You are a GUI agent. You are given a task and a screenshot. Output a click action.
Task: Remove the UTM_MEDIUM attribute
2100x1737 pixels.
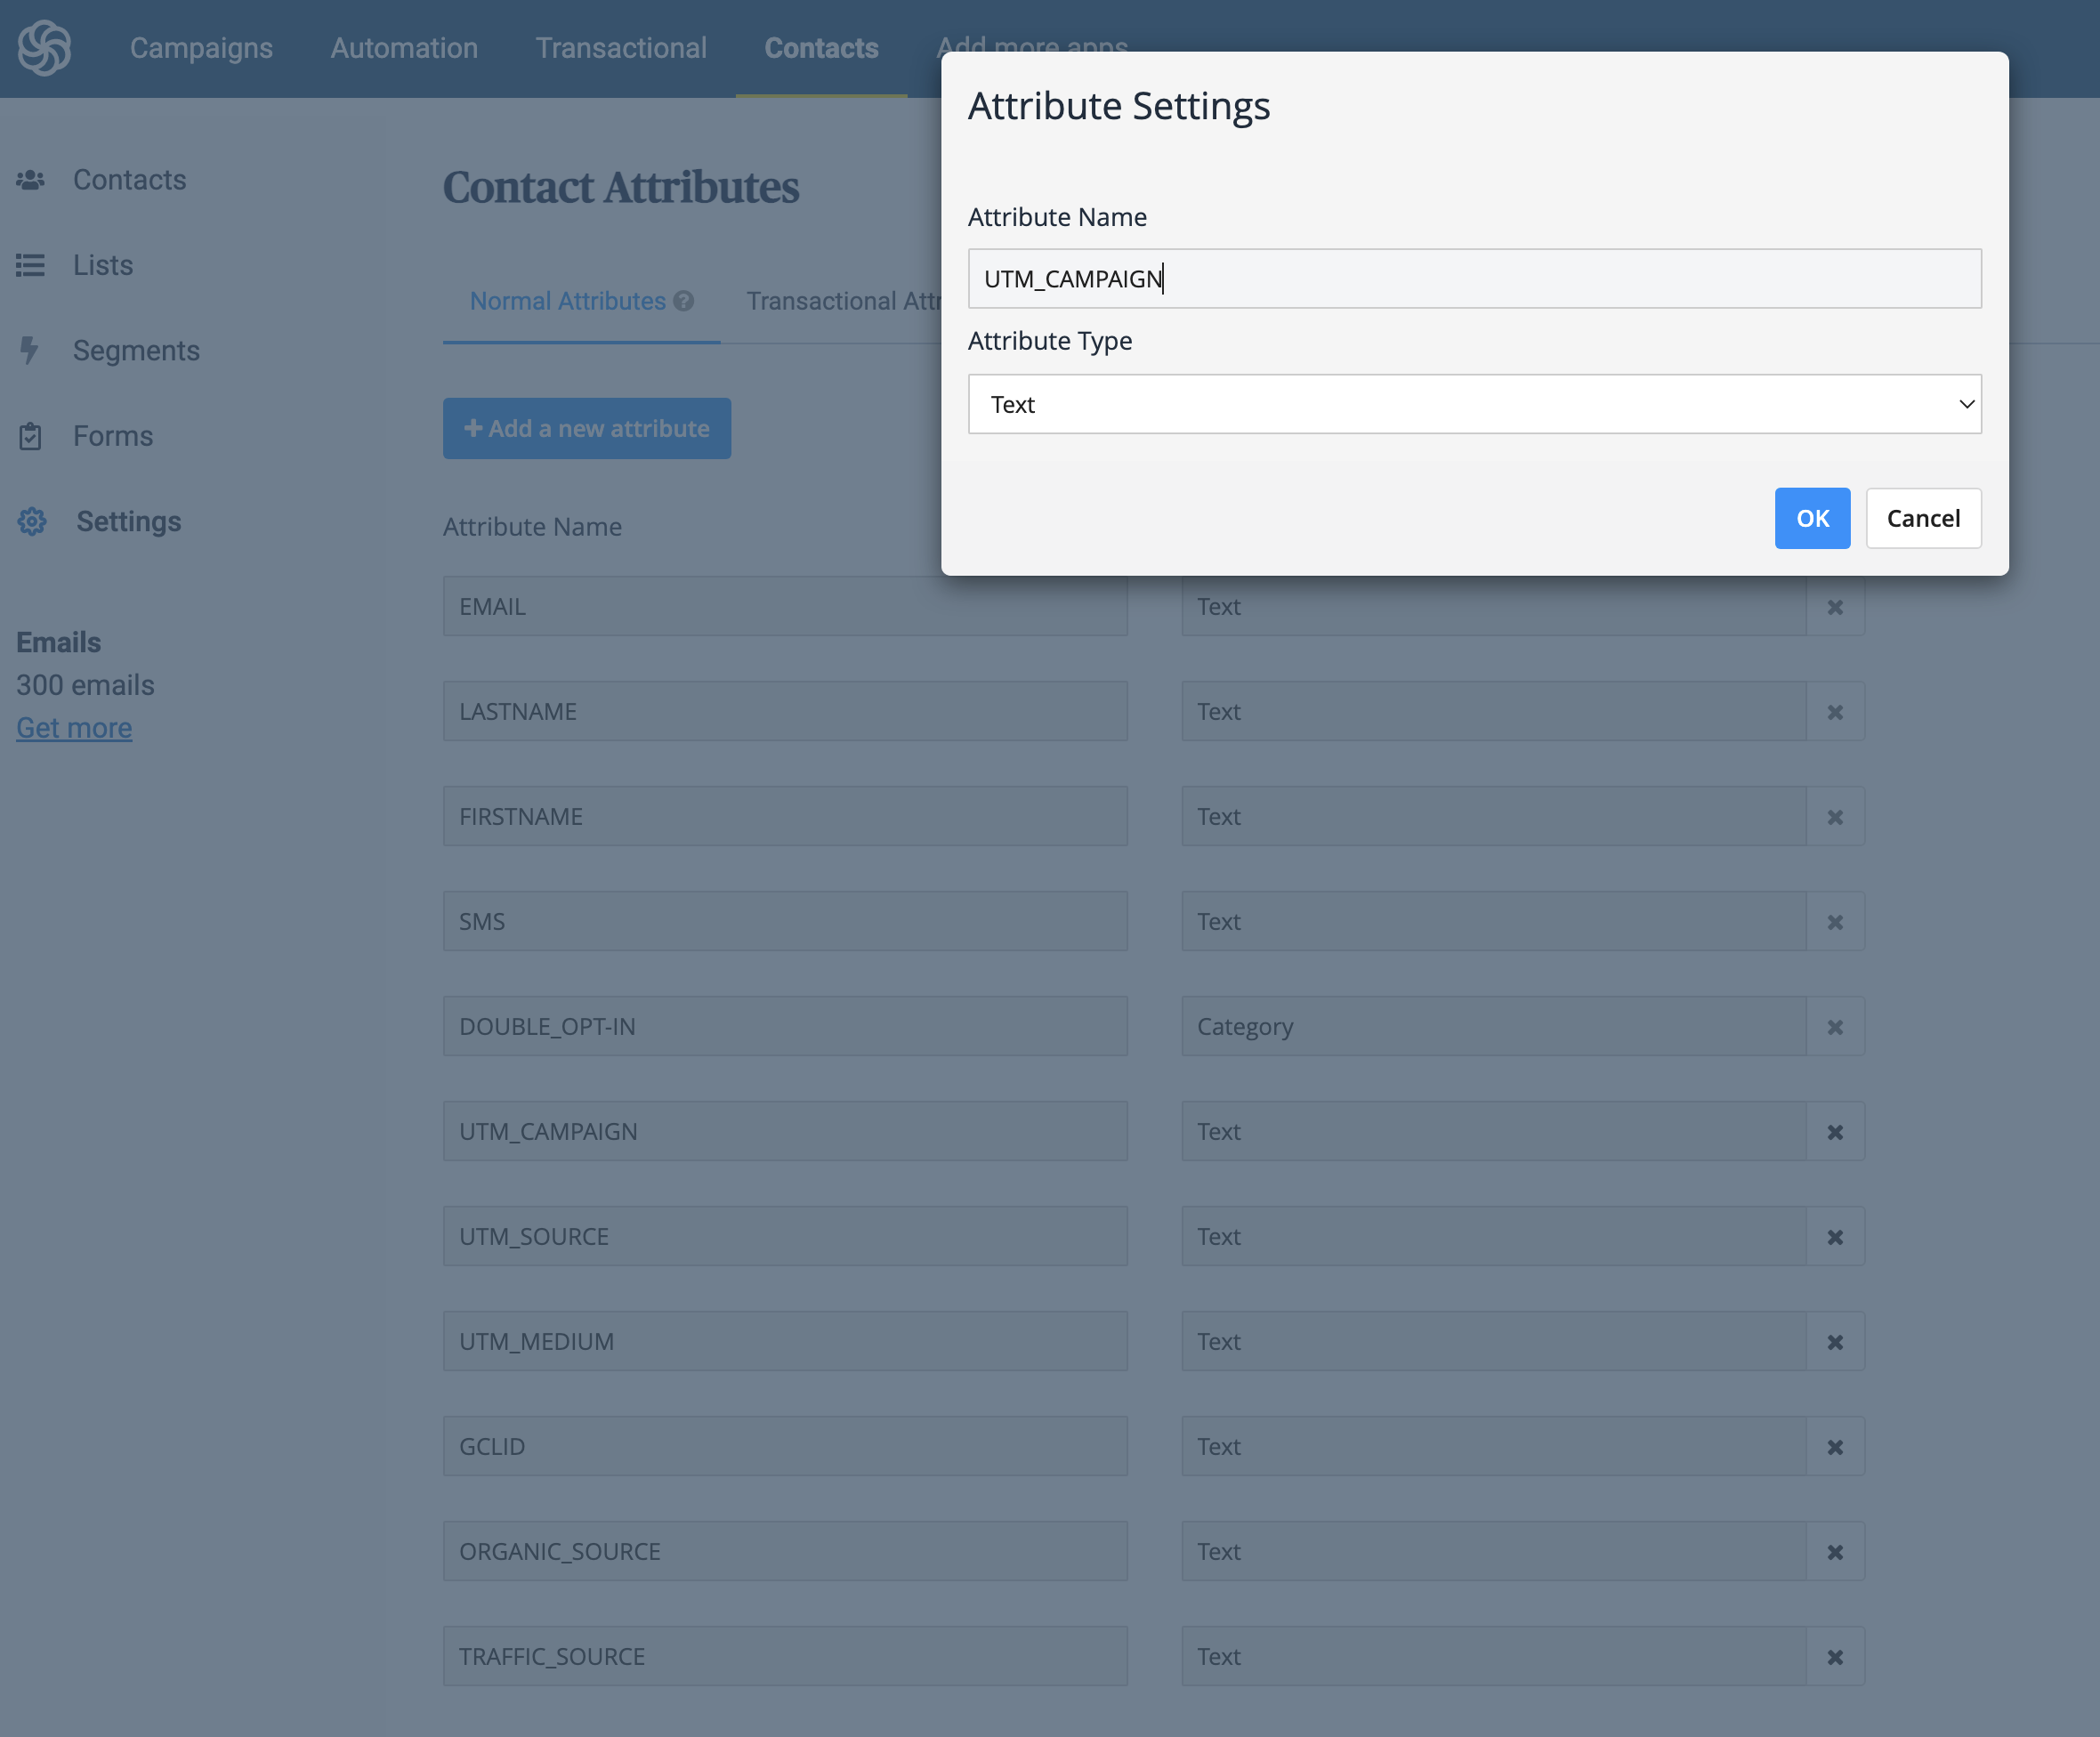tap(1834, 1342)
